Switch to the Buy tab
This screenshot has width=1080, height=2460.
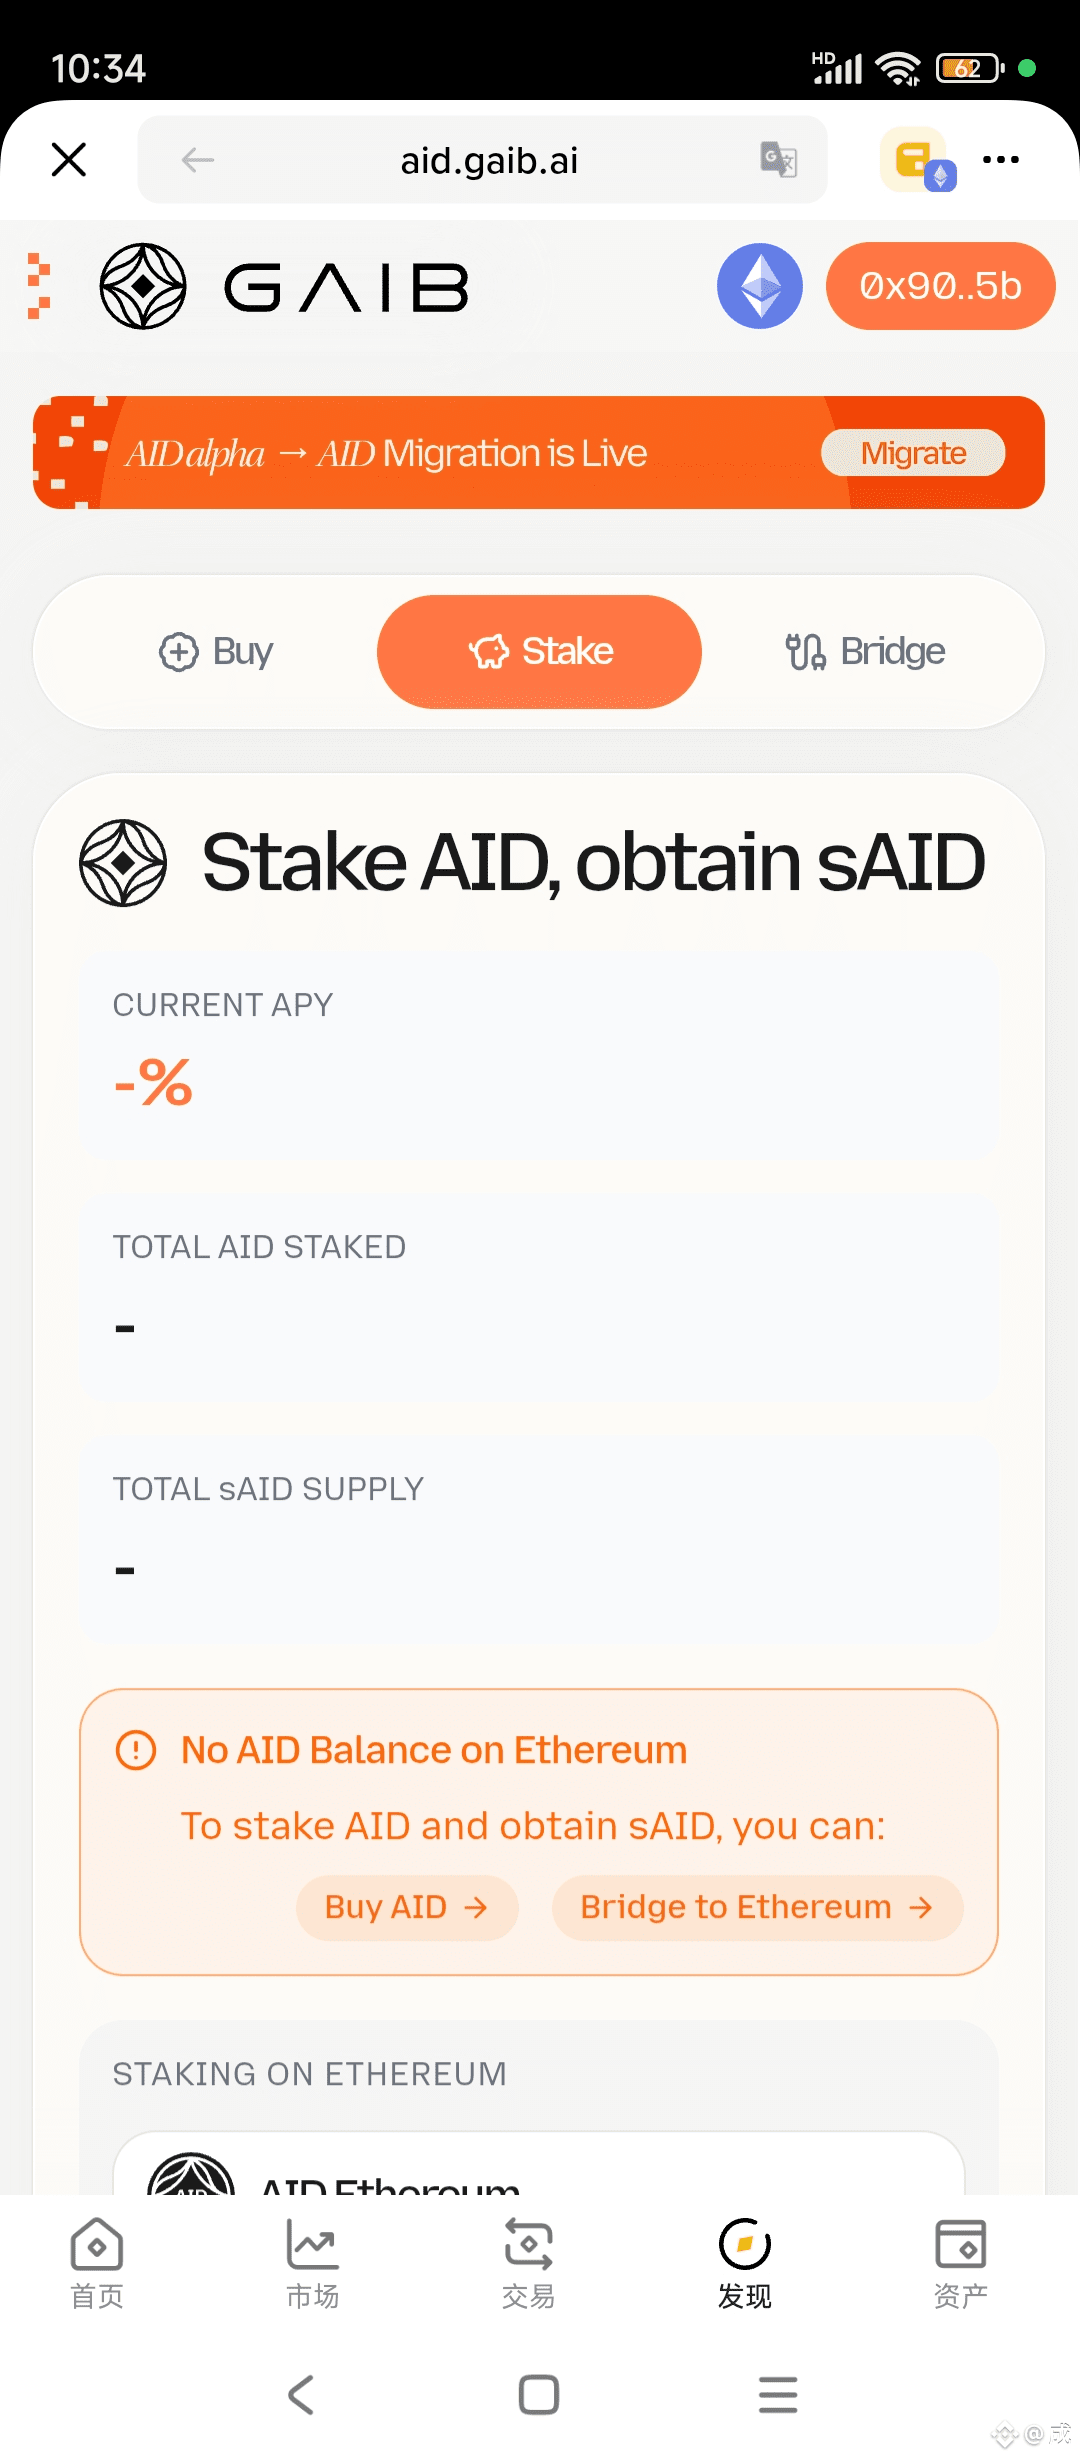point(216,652)
